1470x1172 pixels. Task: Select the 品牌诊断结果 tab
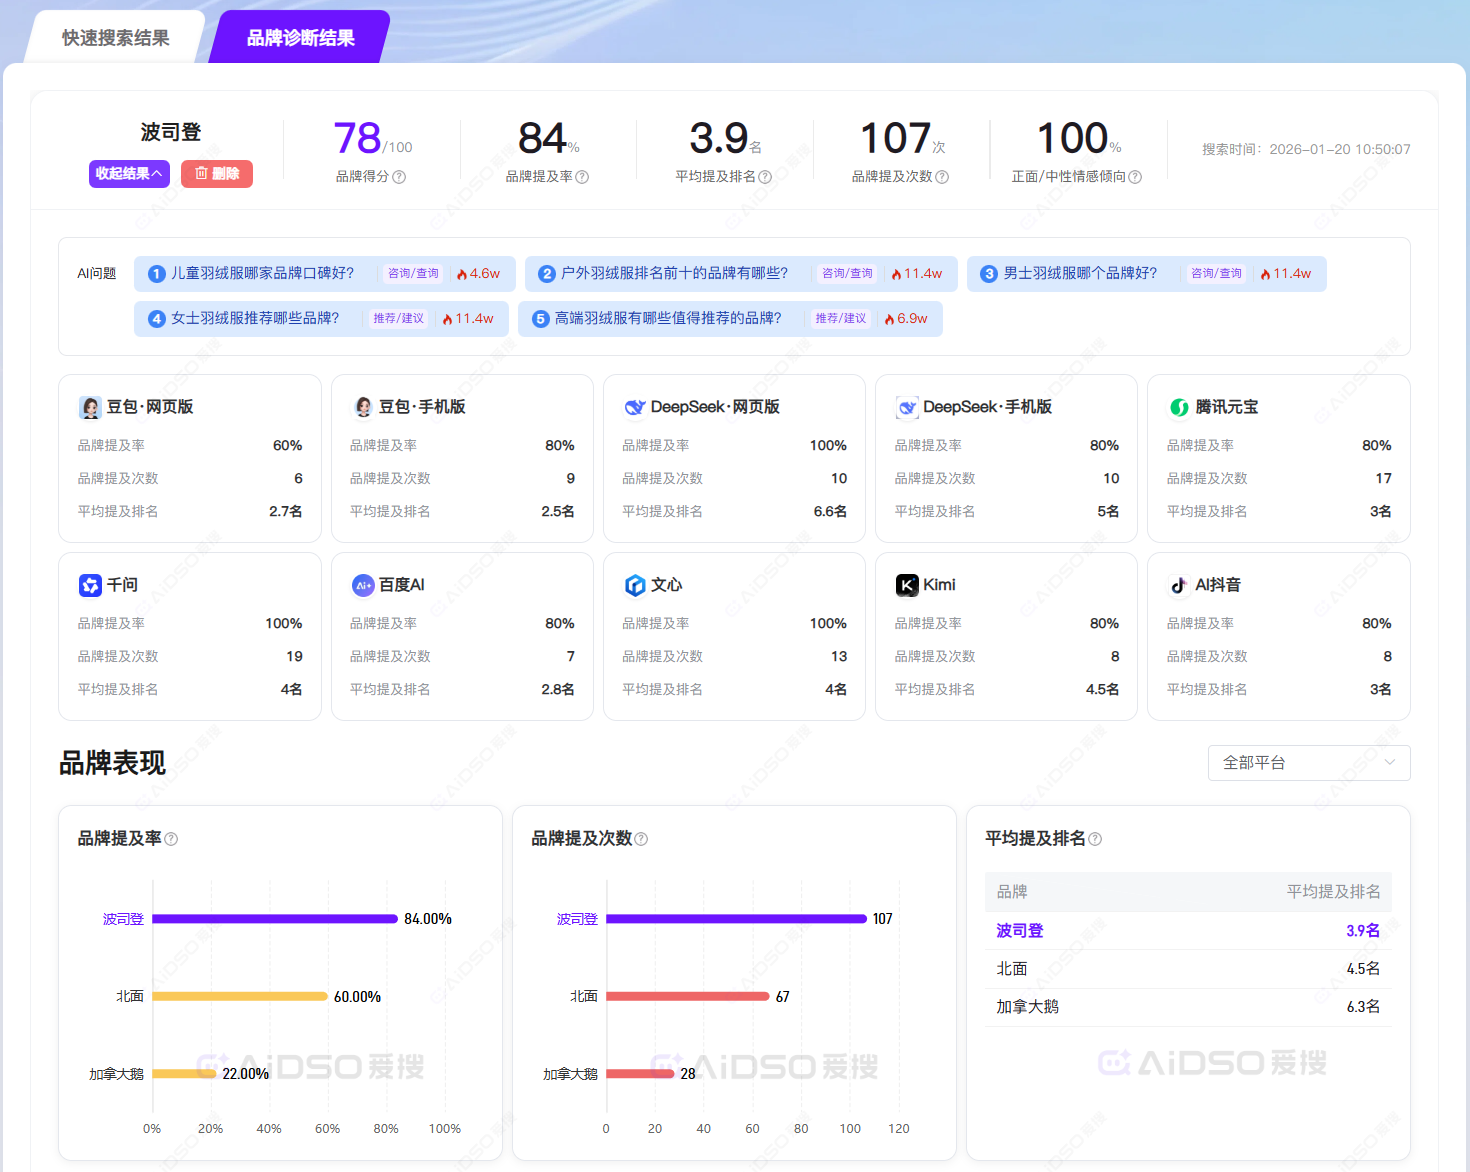300,38
